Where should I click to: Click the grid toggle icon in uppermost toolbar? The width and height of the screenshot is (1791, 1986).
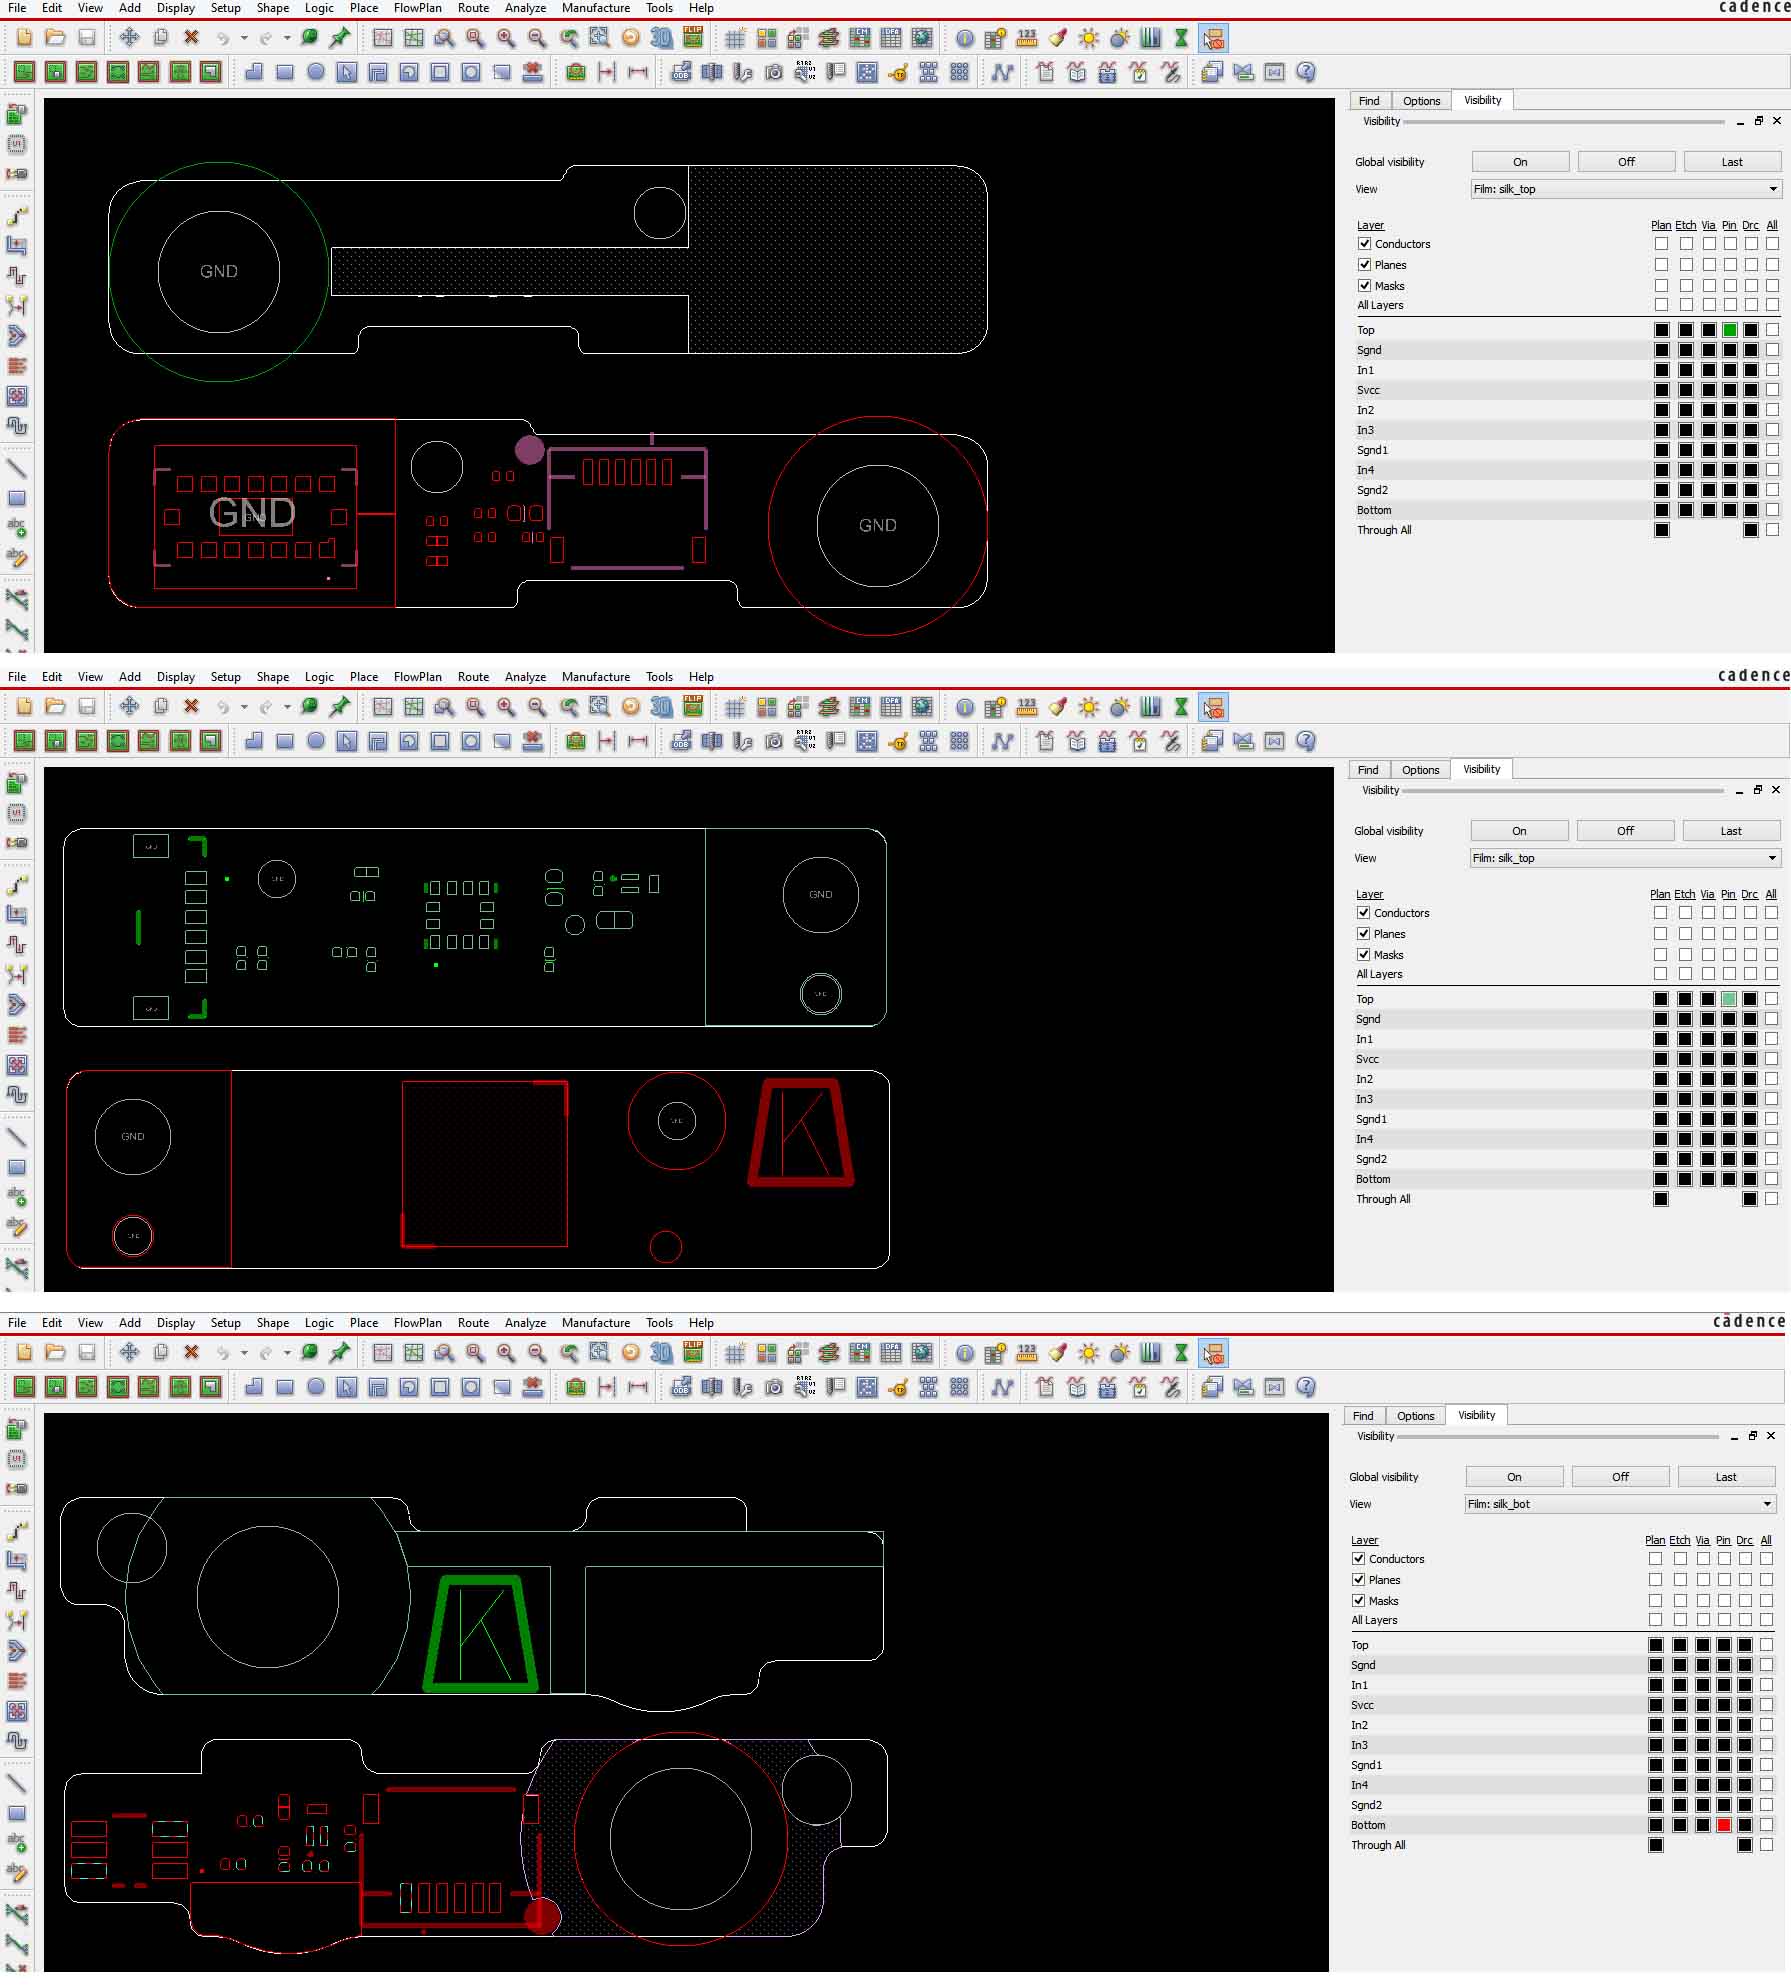coord(735,38)
